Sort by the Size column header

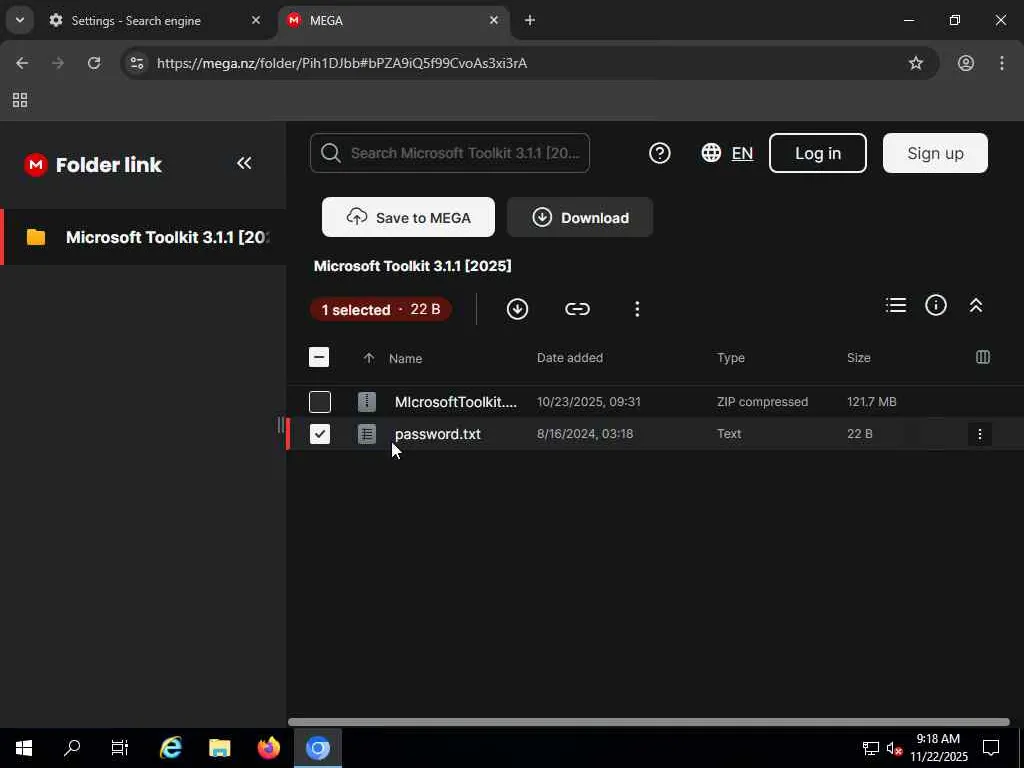859,357
